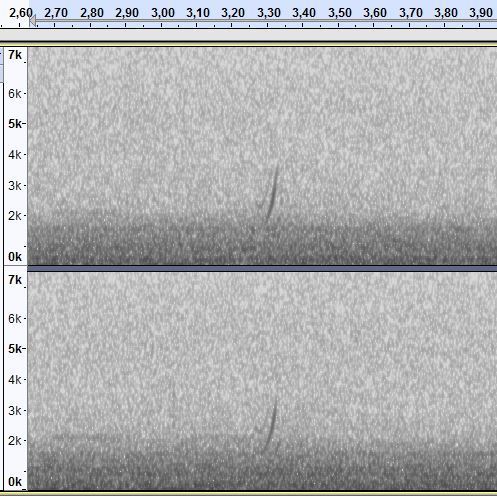Click the 0k label on upper channel scale
497x496 pixels.
[15, 257]
